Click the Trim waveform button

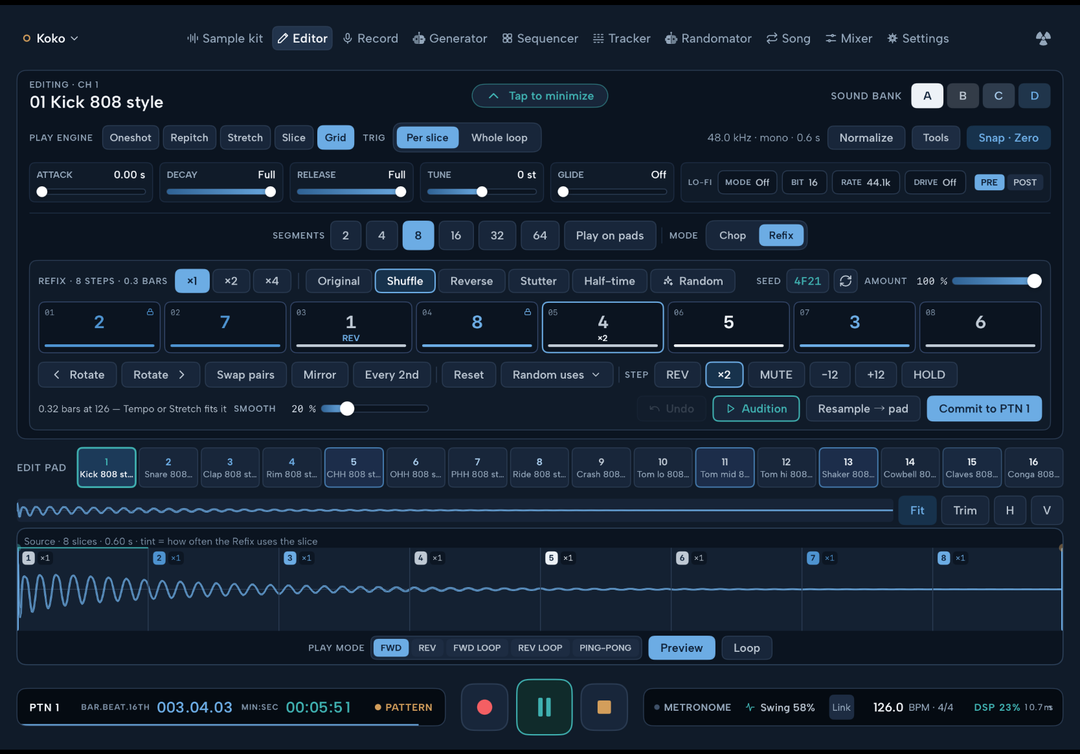point(964,510)
